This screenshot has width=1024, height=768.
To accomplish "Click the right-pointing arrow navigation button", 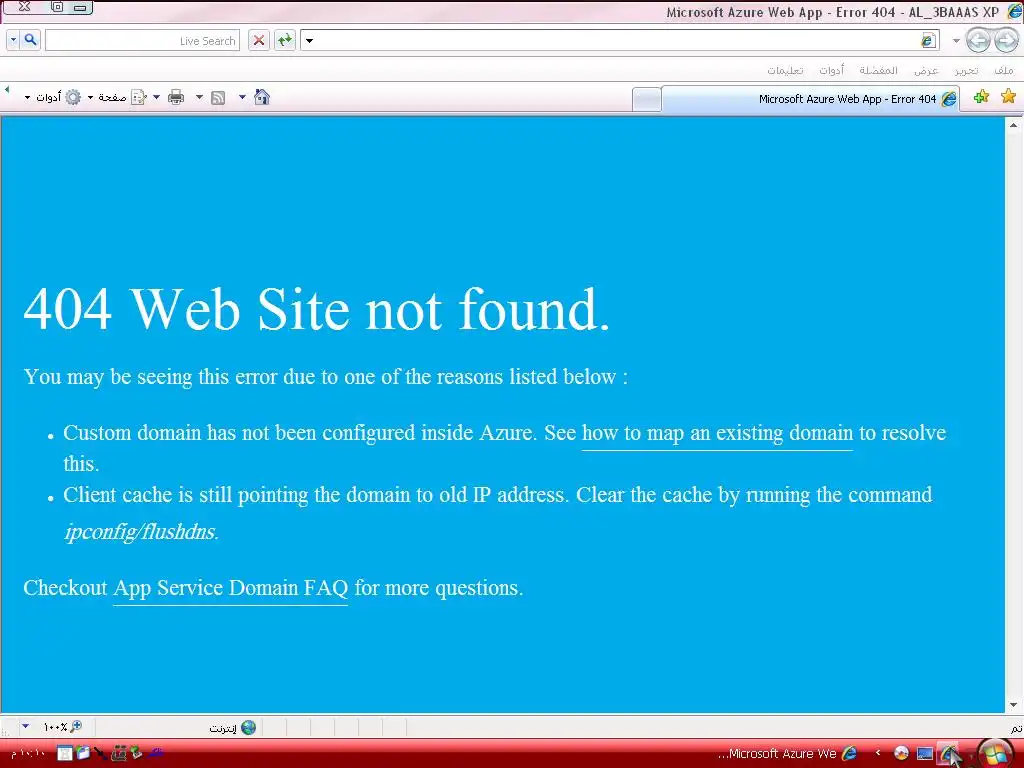I will coord(1006,40).
